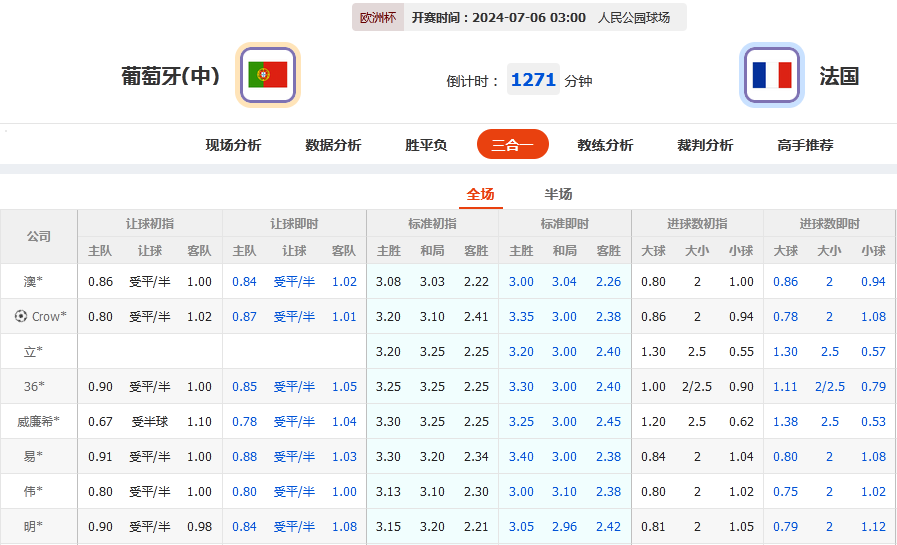
Task: Click the 1271 countdown minutes value
Action: pyautogui.click(x=533, y=79)
